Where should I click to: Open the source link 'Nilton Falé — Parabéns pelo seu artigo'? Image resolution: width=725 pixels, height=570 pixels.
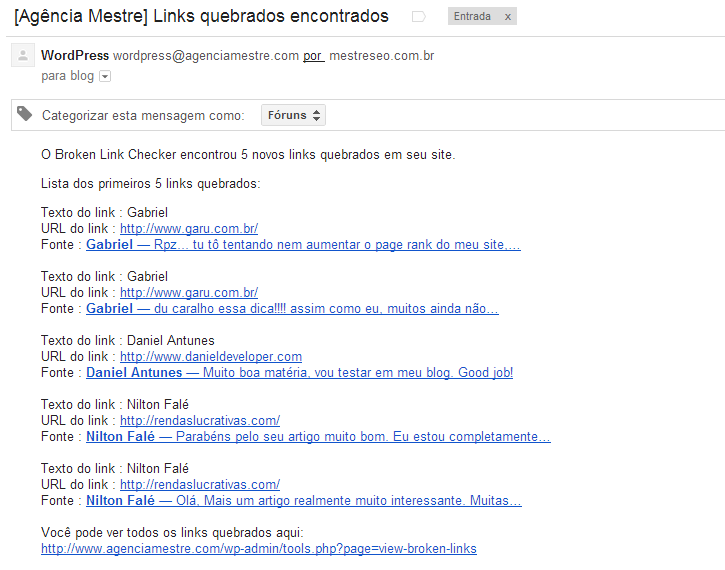[x=318, y=437]
